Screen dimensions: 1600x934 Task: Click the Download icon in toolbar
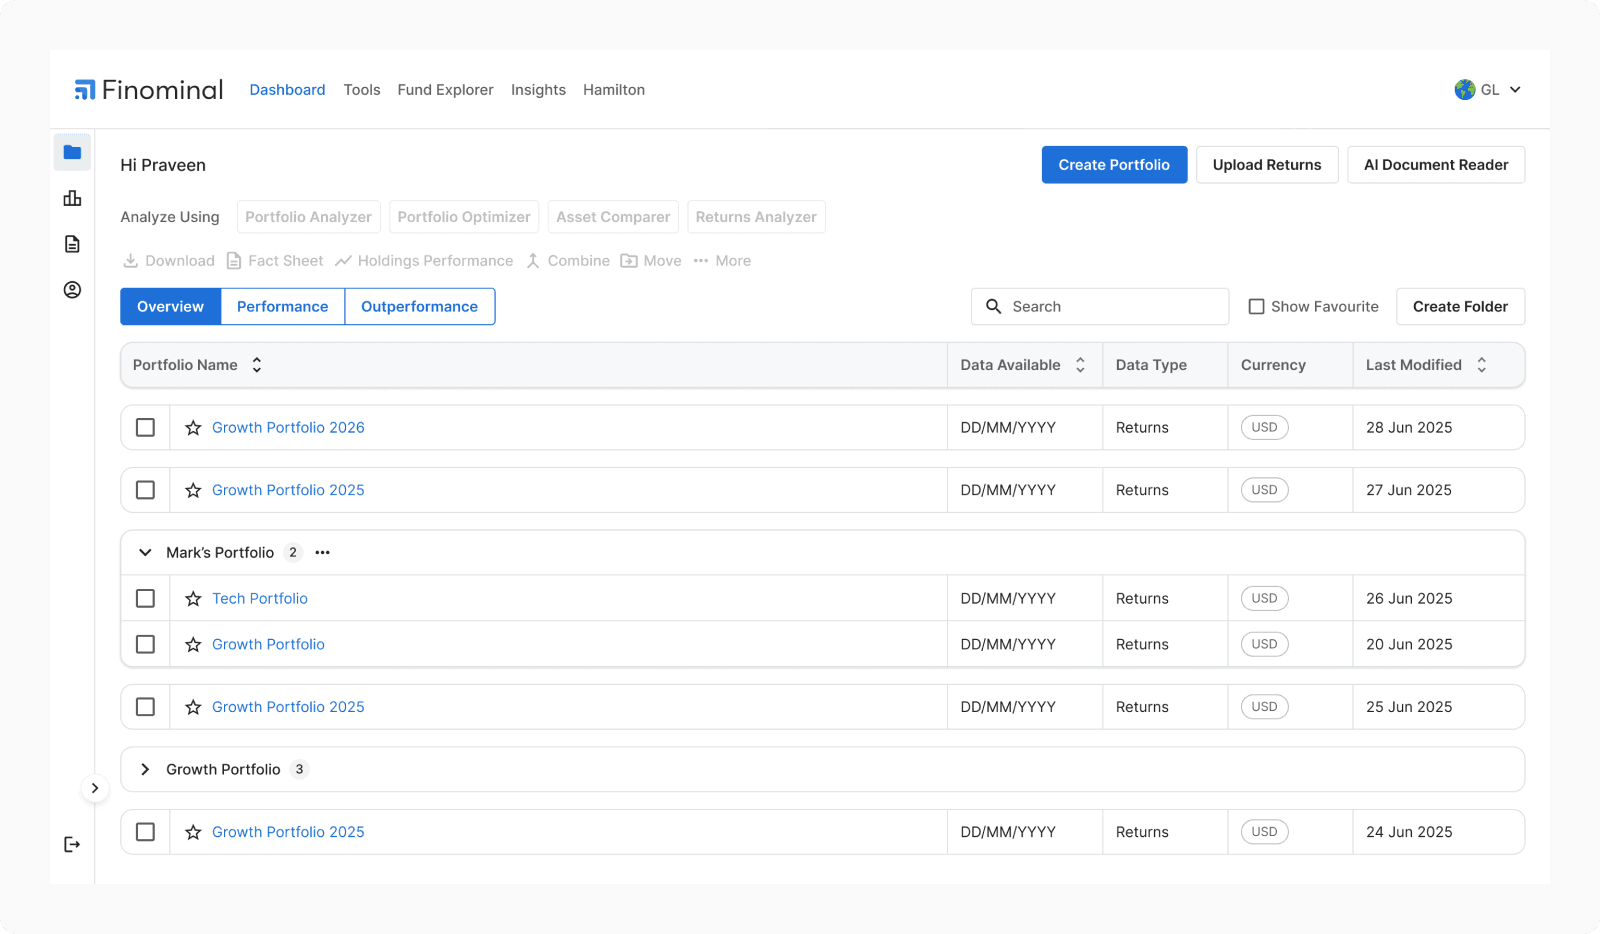click(x=131, y=261)
